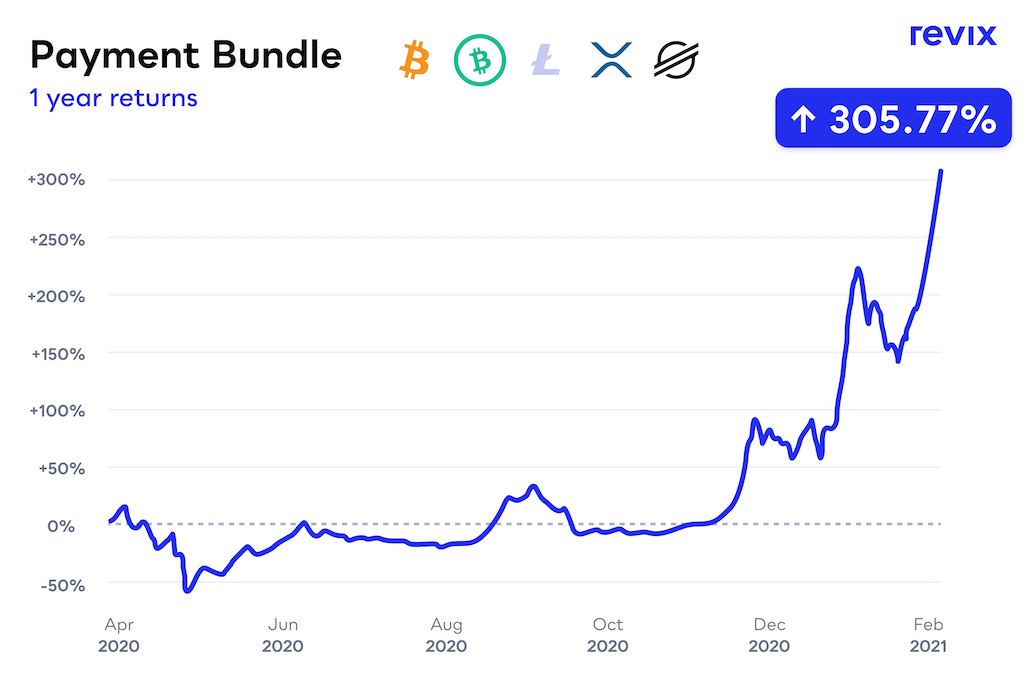
Task: Click the Payment Bundle title
Action: click(x=186, y=55)
